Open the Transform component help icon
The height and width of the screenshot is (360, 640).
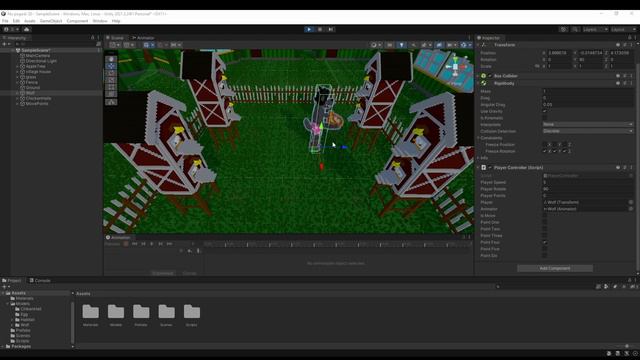(x=618, y=45)
